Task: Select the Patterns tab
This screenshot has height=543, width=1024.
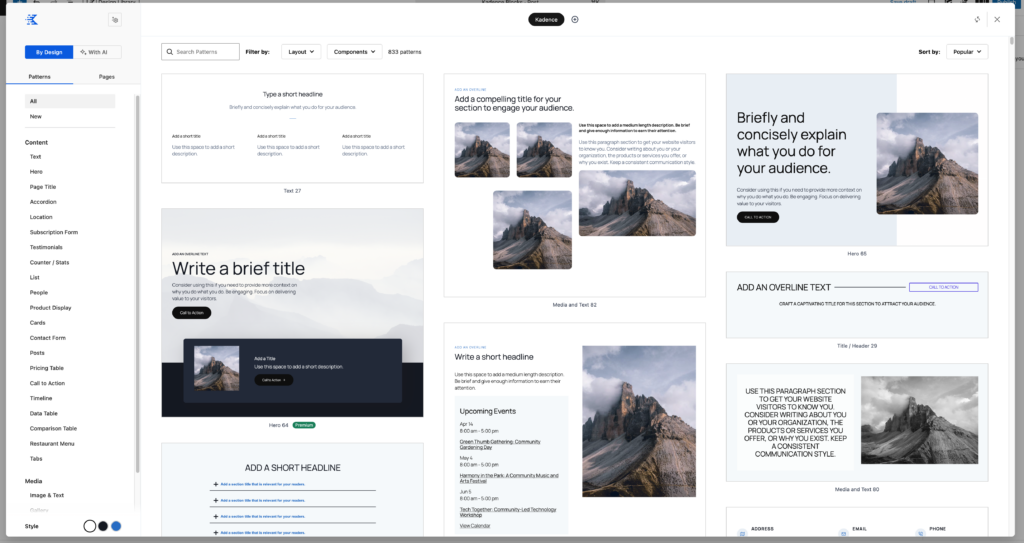Action: (40, 77)
